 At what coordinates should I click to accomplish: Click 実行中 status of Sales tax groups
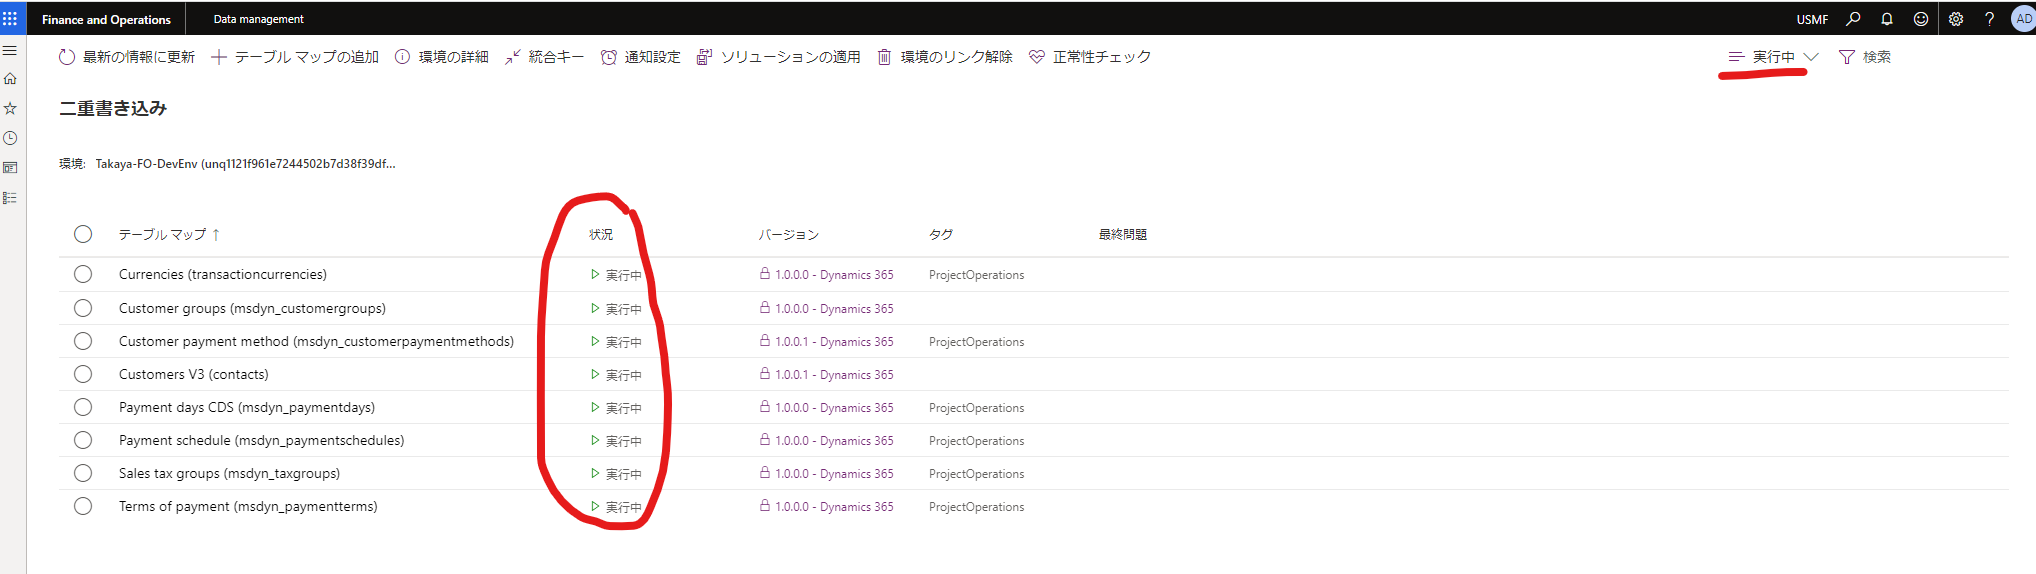pyautogui.click(x=616, y=474)
